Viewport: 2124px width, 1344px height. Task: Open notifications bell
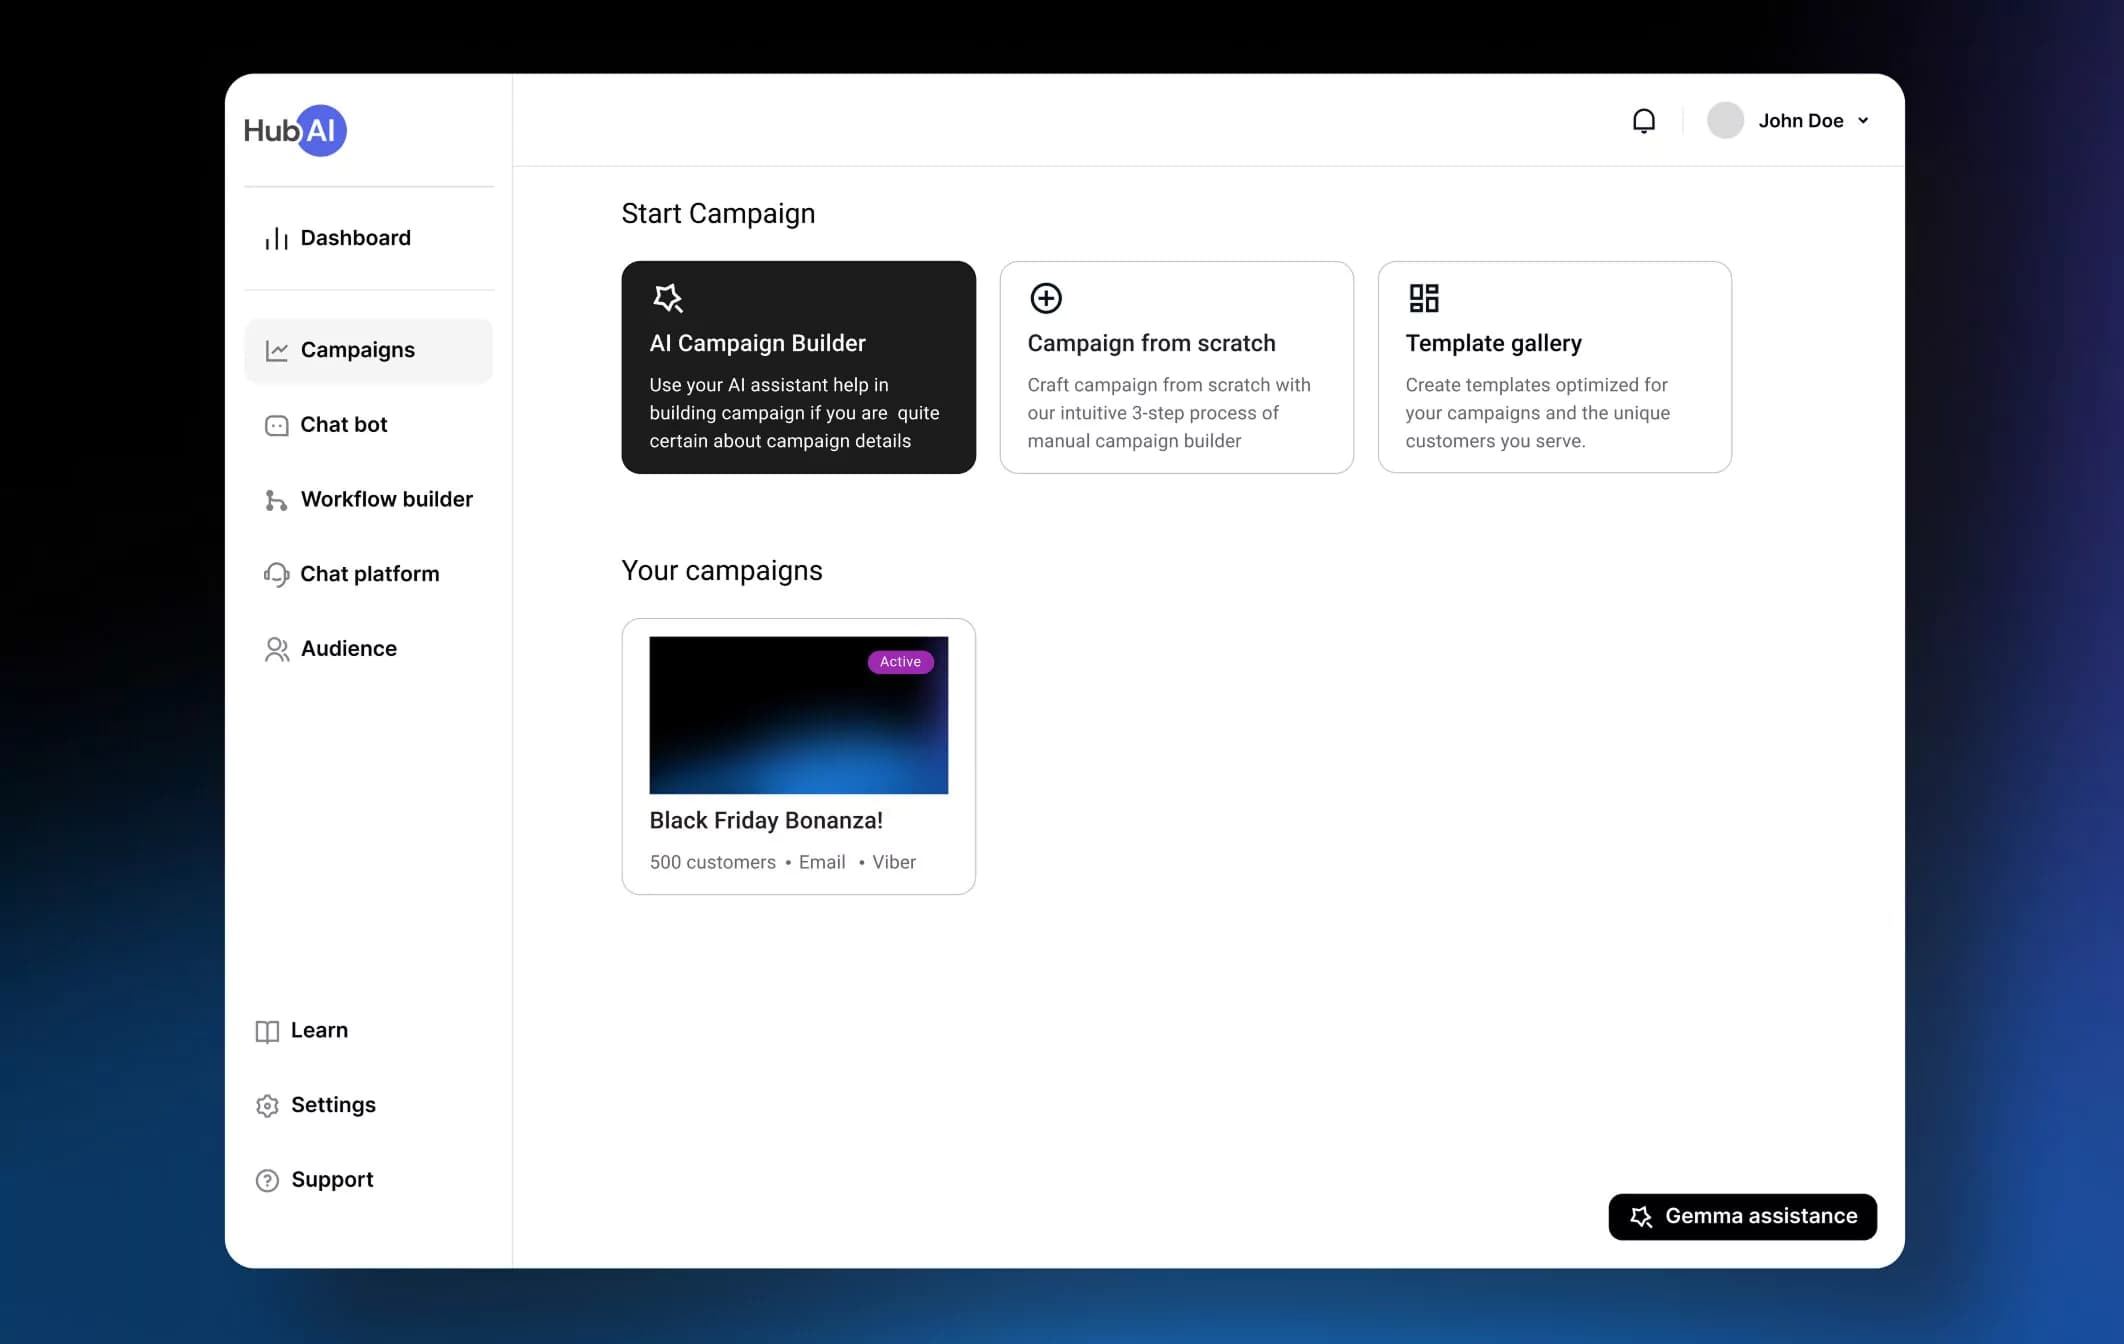click(1644, 121)
